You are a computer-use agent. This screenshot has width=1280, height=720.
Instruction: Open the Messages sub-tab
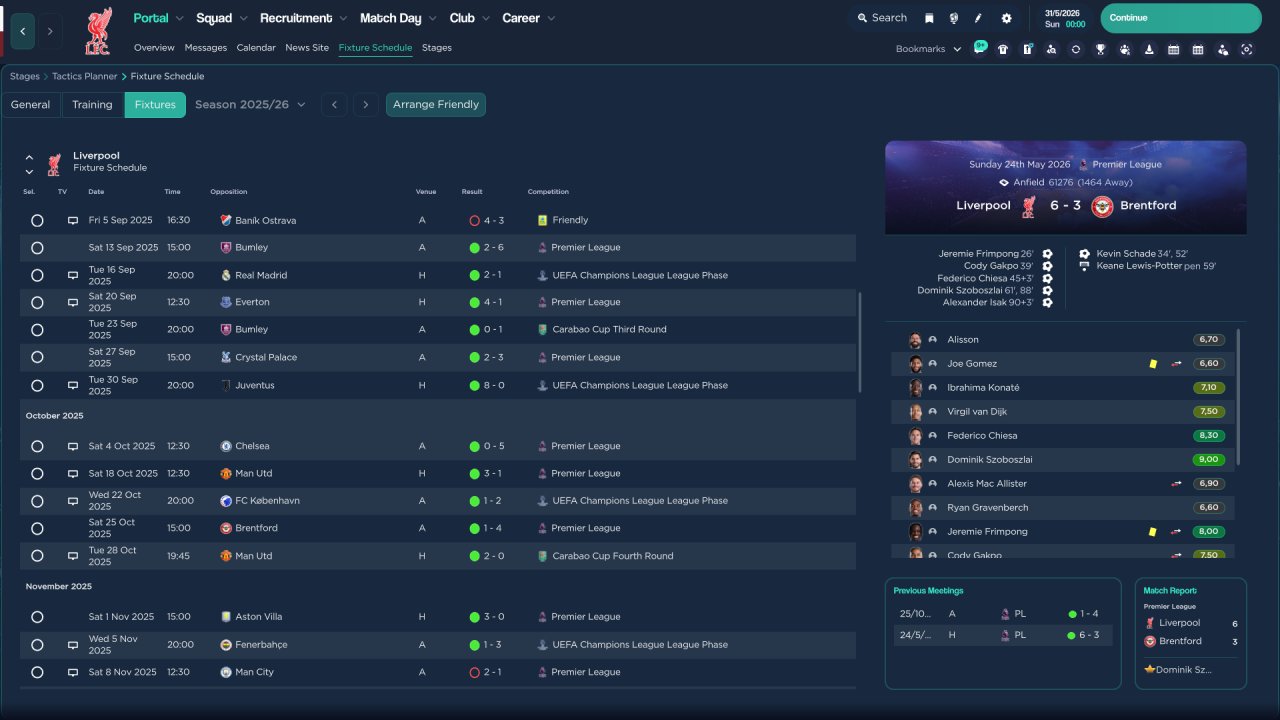tap(206, 48)
